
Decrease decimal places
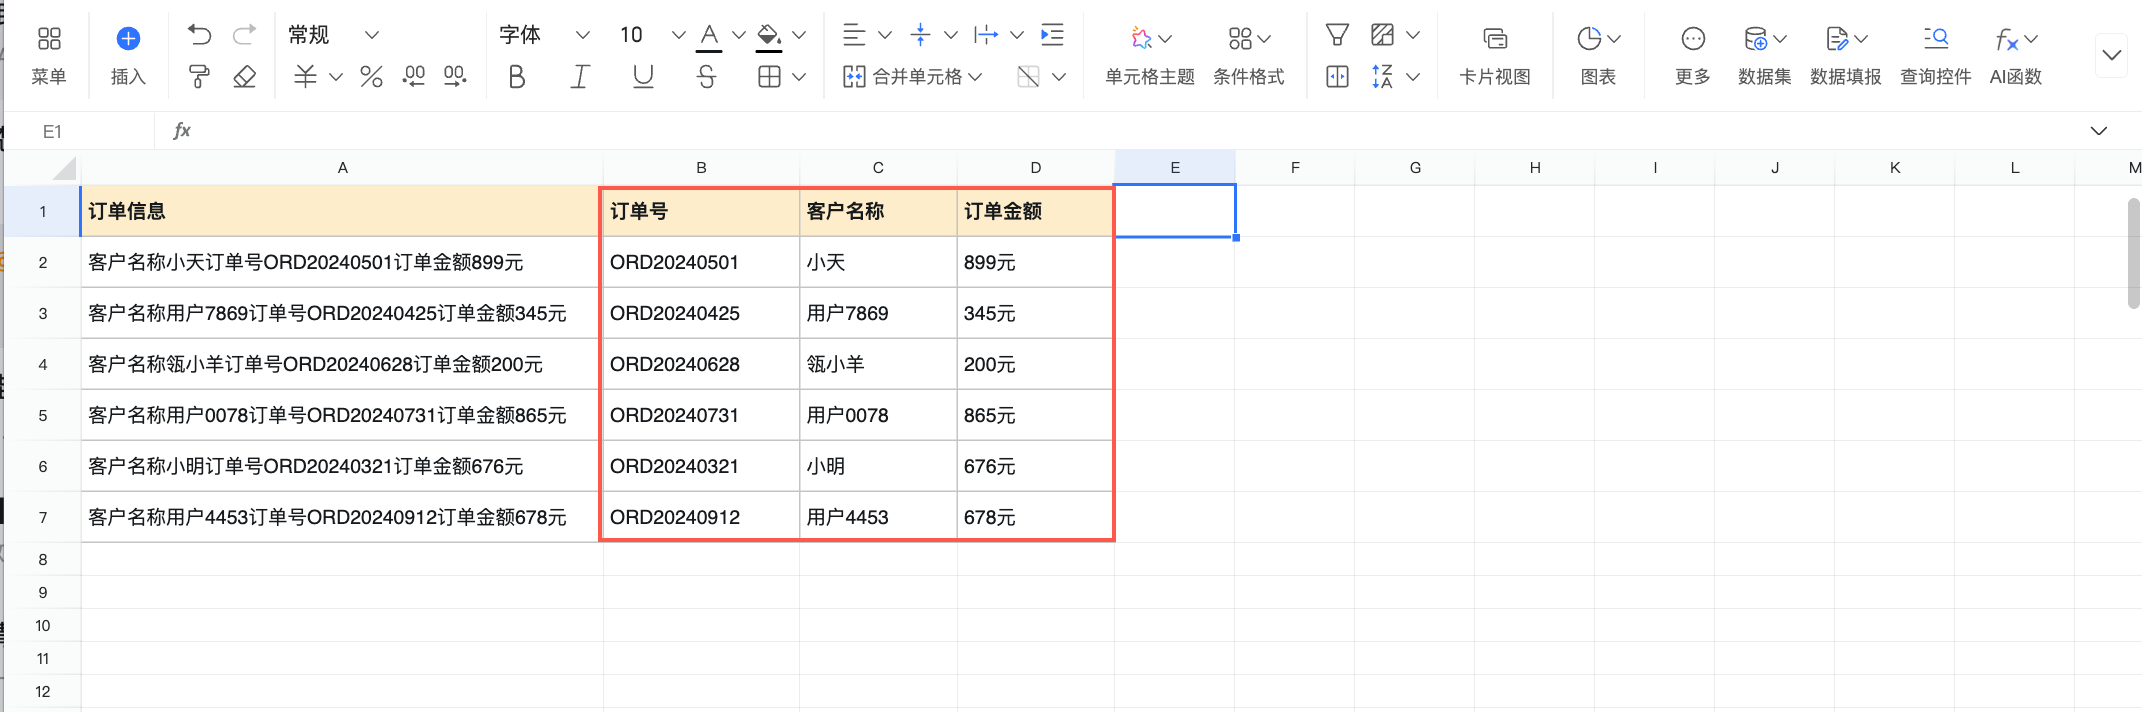(413, 77)
